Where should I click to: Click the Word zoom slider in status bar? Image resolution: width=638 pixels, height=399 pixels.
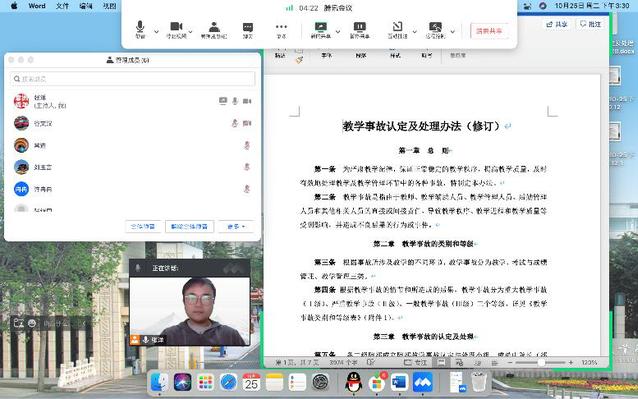(541, 362)
